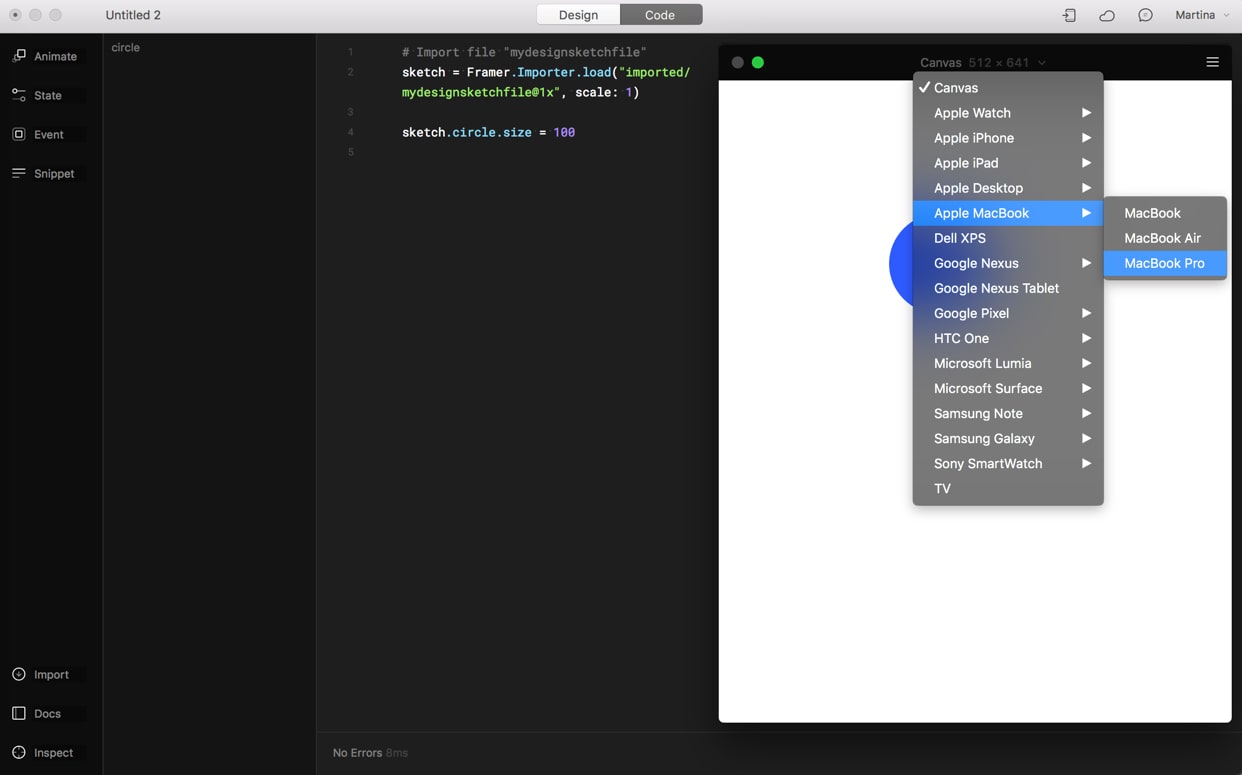This screenshot has width=1242, height=775.
Task: Open the Docs icon in sidebar
Action: pos(19,713)
